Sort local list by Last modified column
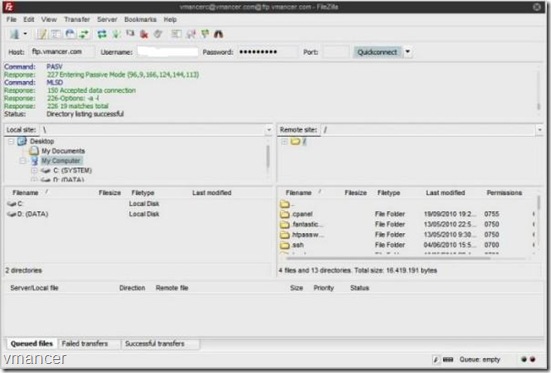Image resolution: width=551 pixels, height=373 pixels. [212, 193]
